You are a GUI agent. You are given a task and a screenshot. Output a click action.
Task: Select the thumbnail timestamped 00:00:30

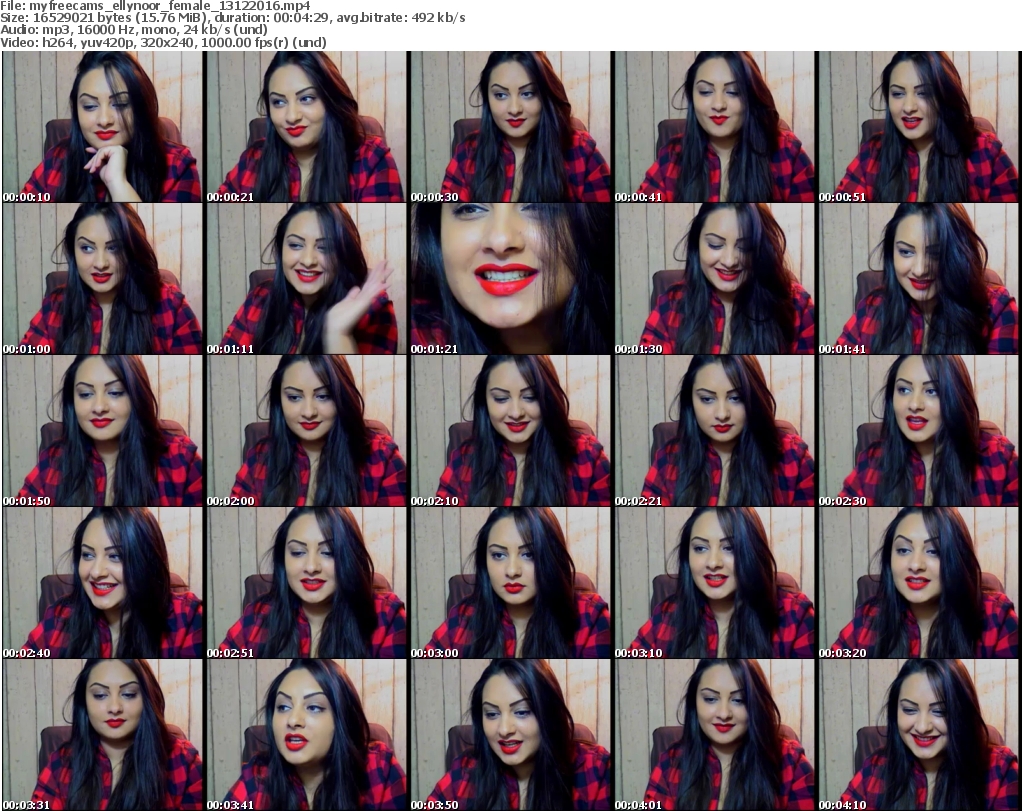tap(511, 127)
